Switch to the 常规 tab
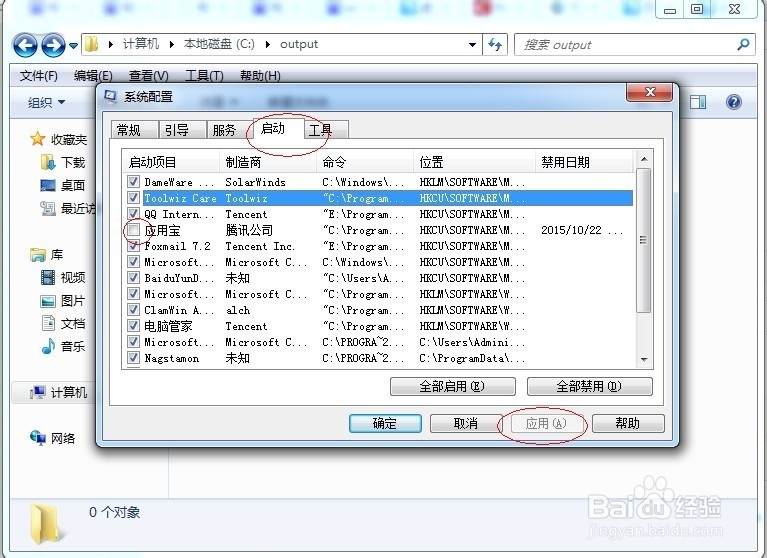This screenshot has width=767, height=558. click(x=134, y=130)
